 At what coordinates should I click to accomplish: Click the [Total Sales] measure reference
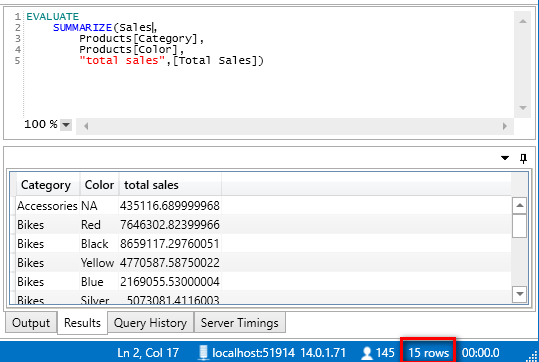pos(215,61)
